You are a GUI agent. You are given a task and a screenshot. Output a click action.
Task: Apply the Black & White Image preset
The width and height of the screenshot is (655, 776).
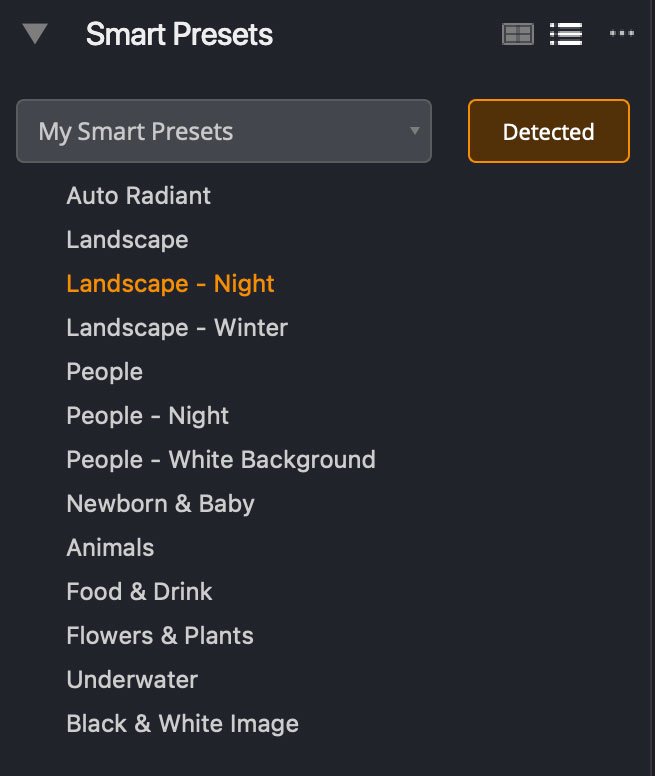(x=182, y=724)
